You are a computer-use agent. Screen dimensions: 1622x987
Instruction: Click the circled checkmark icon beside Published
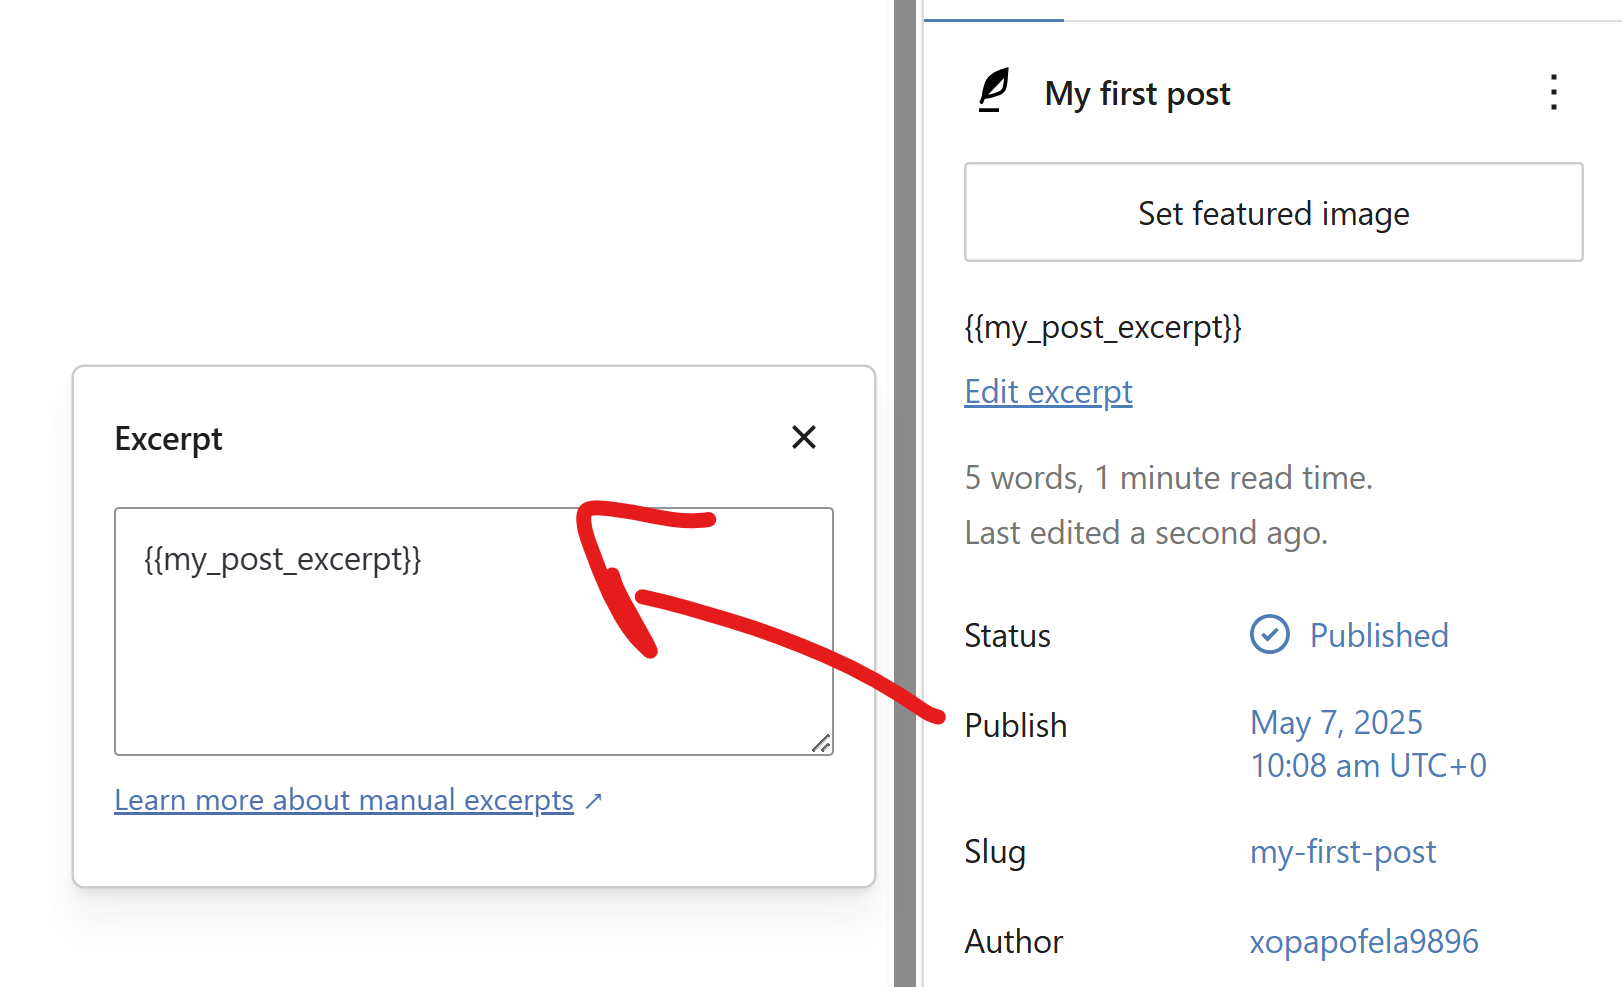(x=1269, y=634)
